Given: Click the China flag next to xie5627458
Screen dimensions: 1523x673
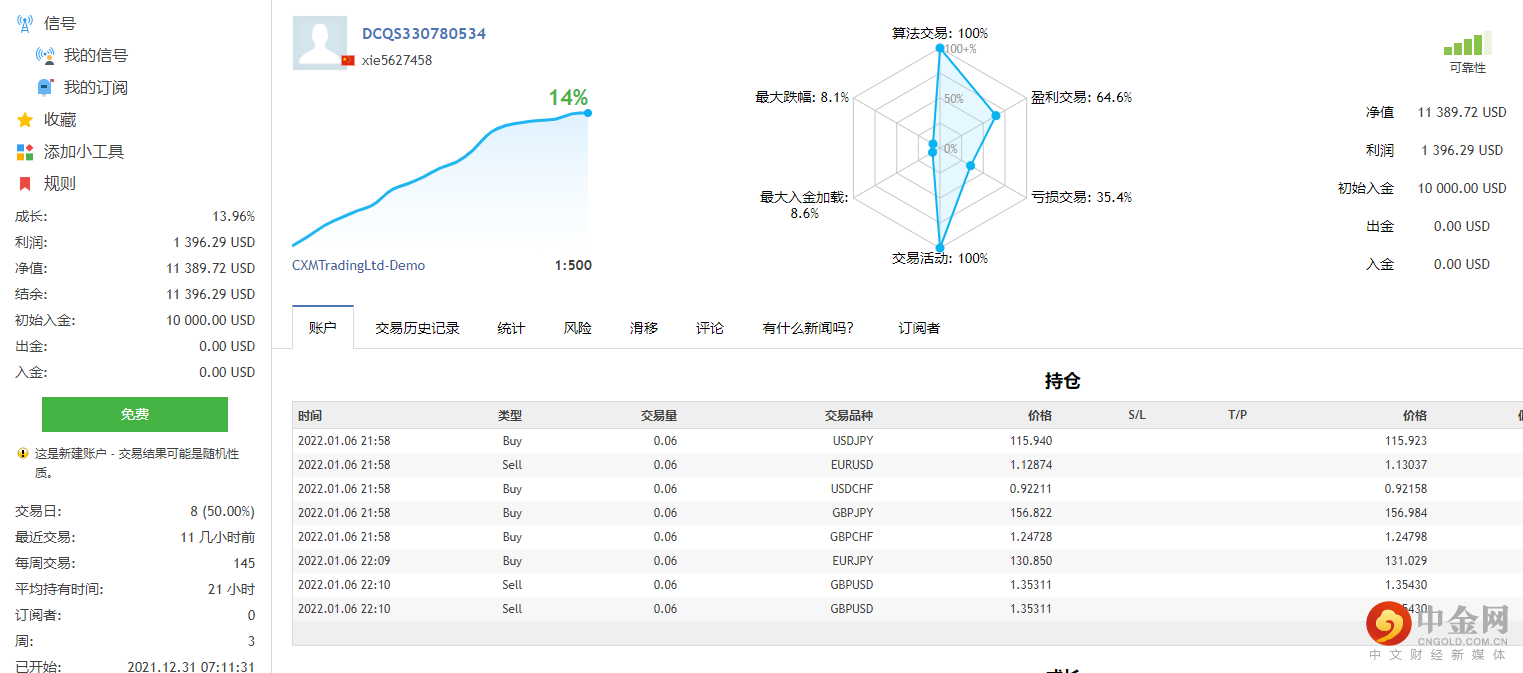Looking at the screenshot, I should 348,58.
